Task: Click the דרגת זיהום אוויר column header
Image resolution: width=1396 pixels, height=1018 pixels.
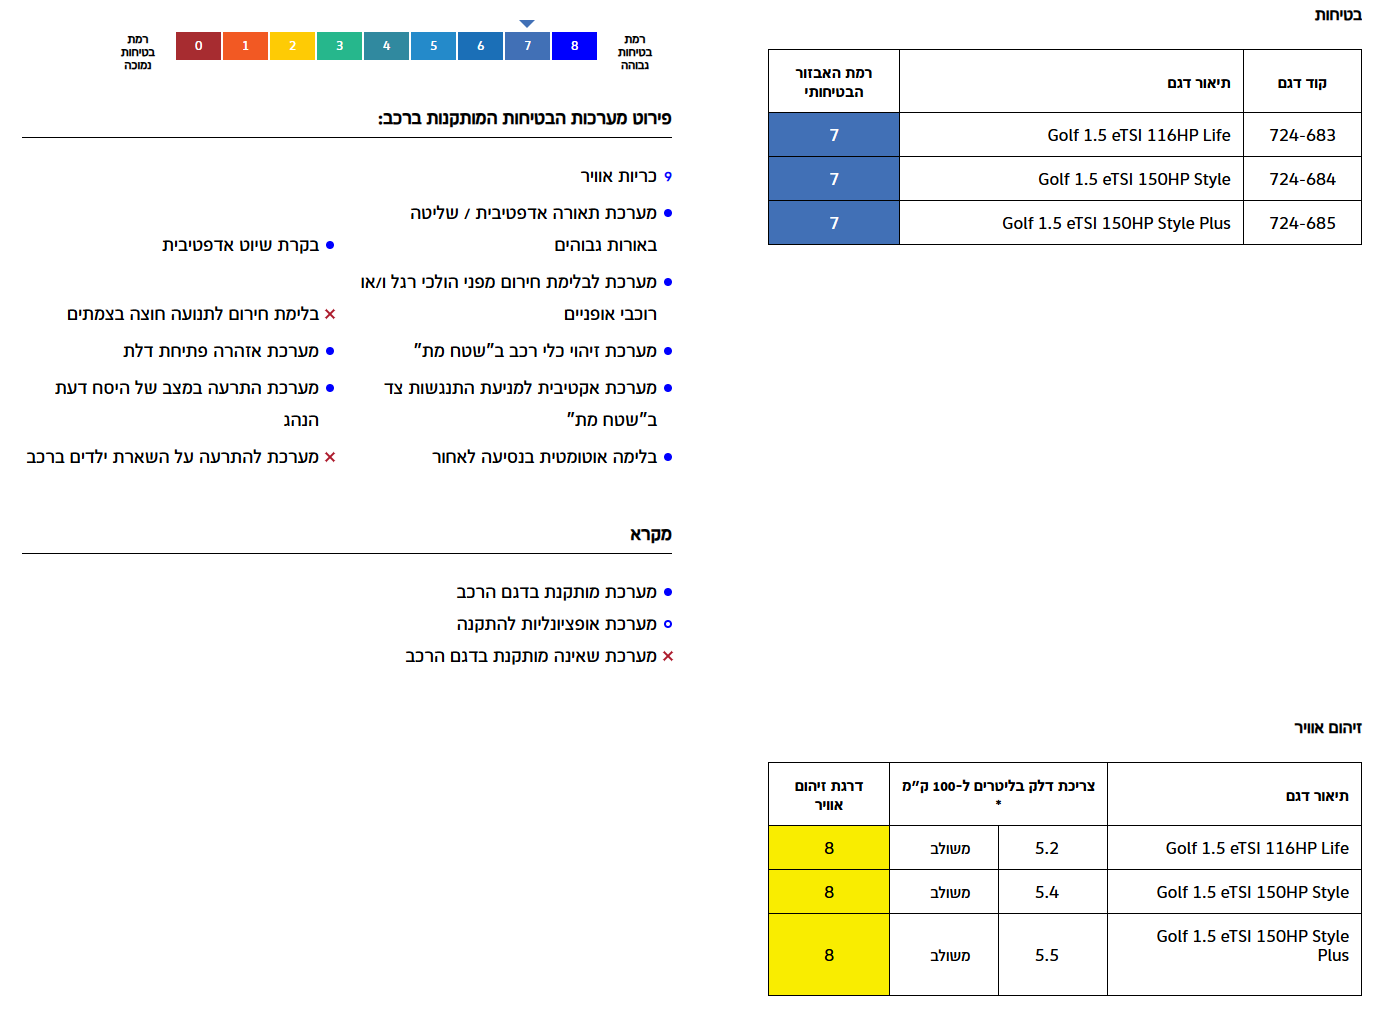Action: pyautogui.click(x=829, y=795)
